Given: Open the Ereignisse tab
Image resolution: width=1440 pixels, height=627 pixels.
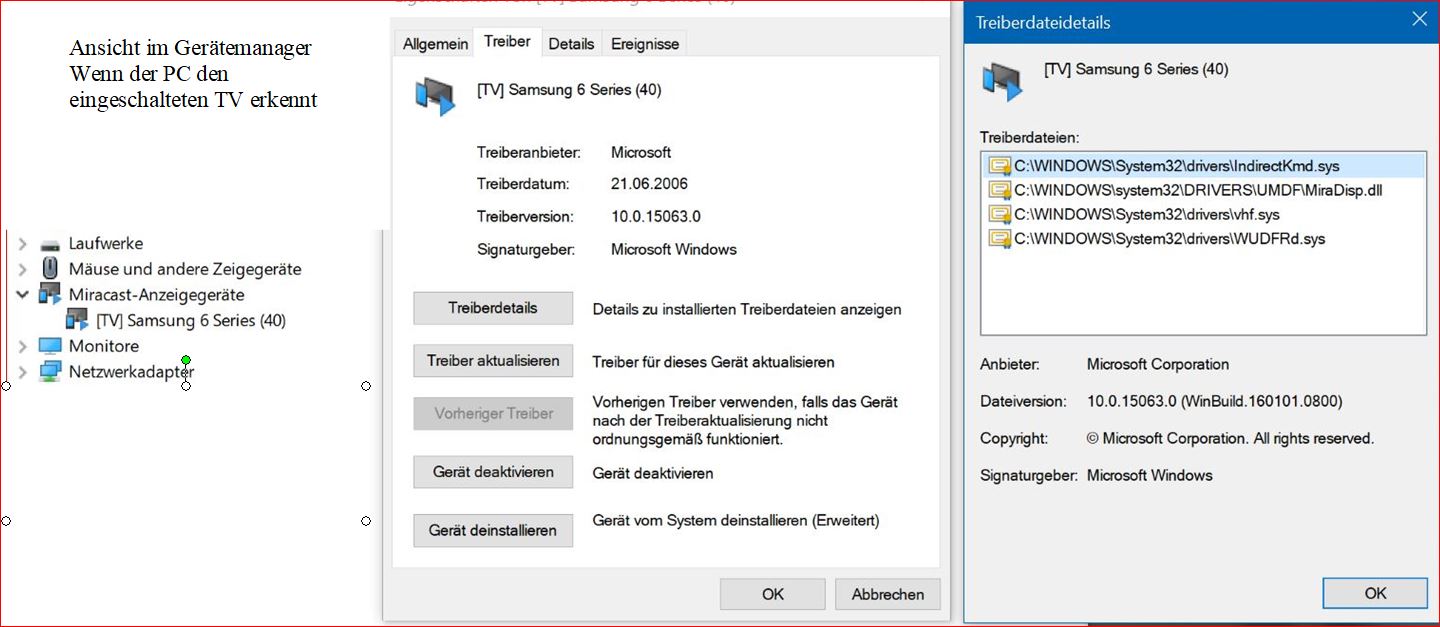Looking at the screenshot, I should pos(645,44).
